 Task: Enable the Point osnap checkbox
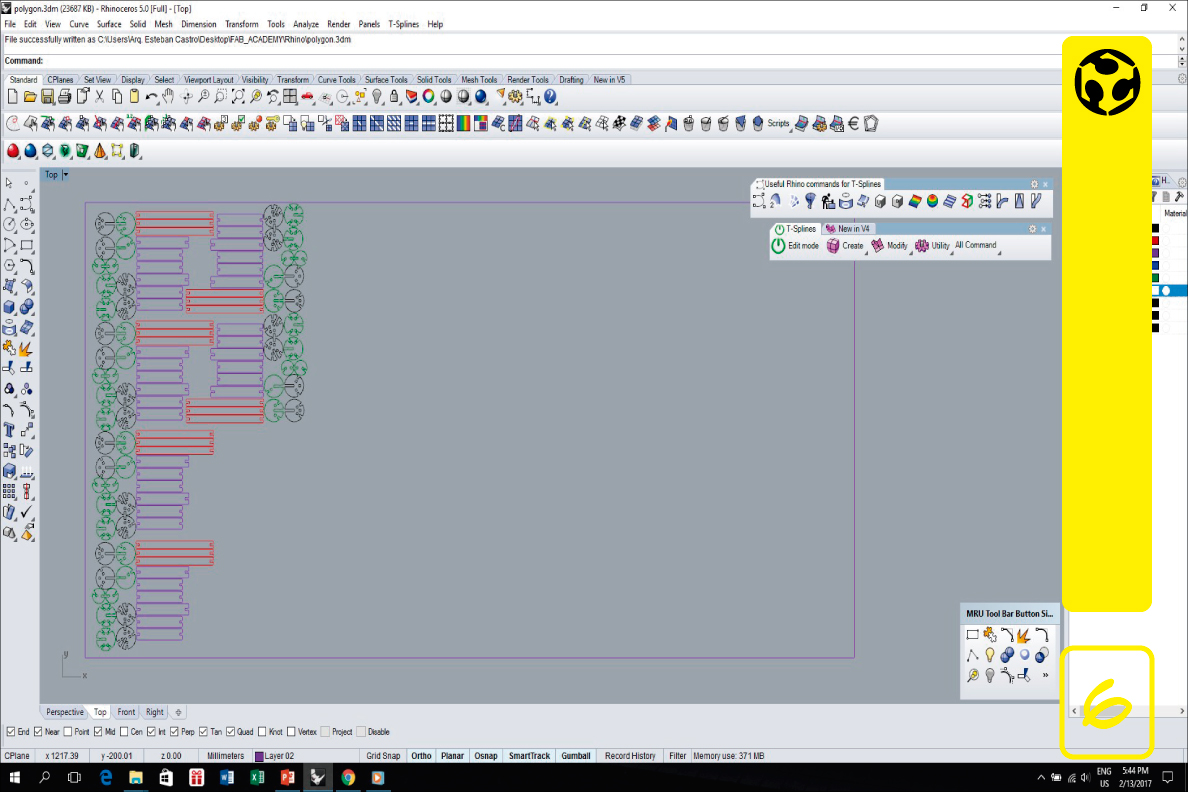[x=67, y=732]
